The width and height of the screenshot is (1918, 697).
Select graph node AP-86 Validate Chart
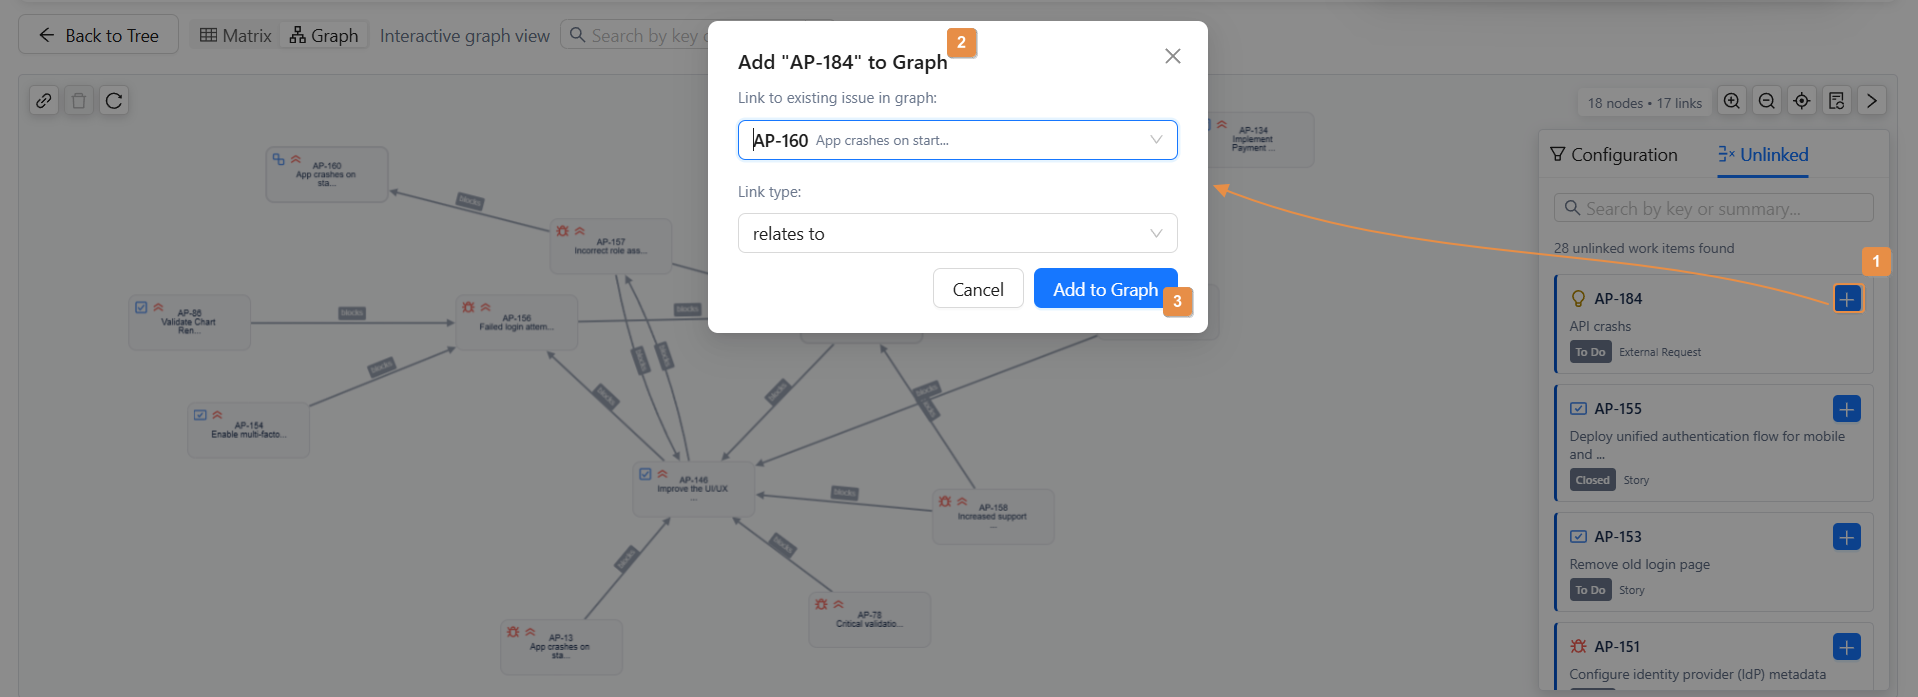(x=189, y=322)
